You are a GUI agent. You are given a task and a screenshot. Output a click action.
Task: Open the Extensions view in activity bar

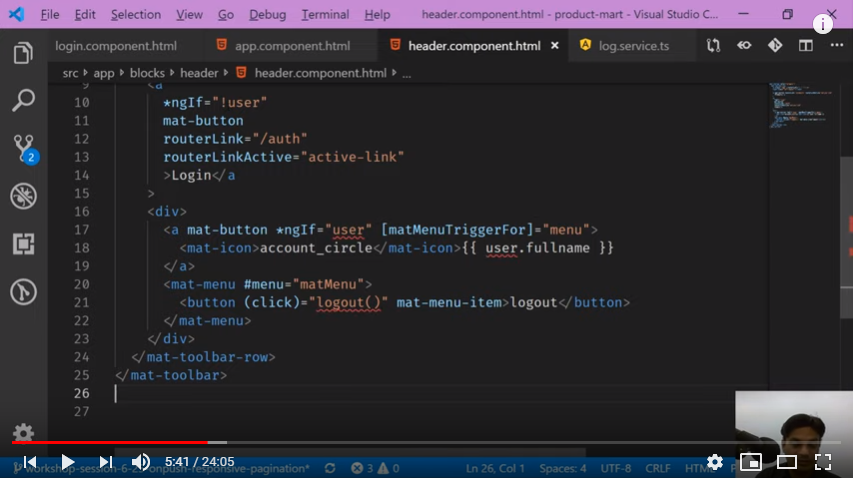click(23, 244)
